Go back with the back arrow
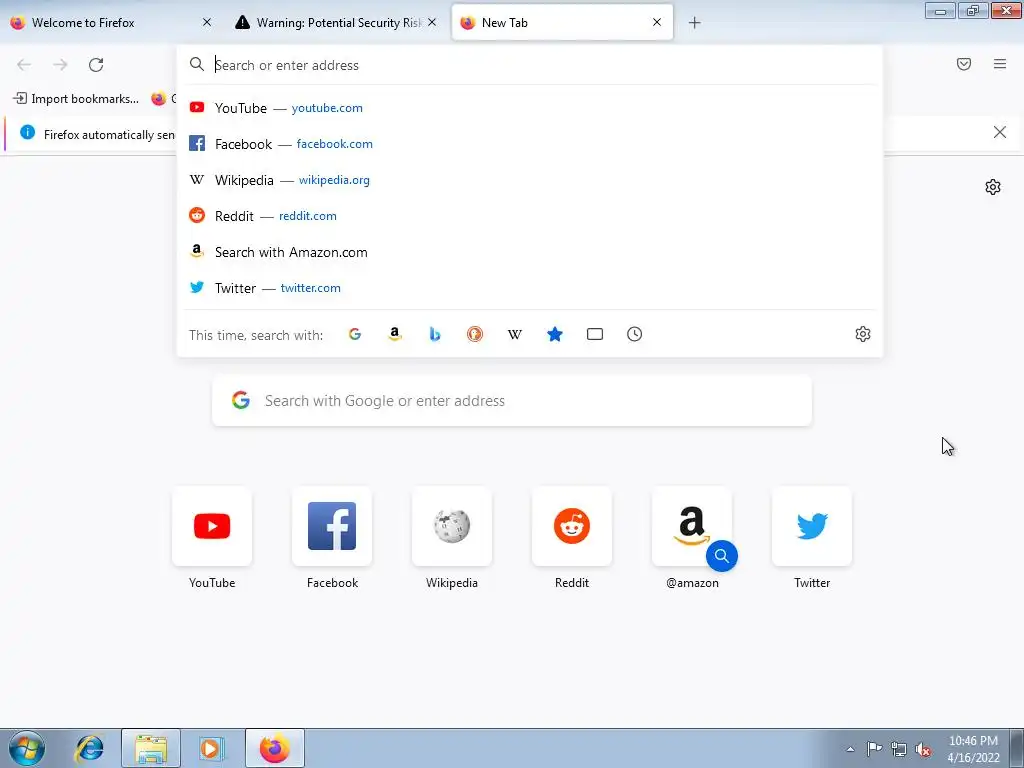The image size is (1024, 768). pyautogui.click(x=24, y=65)
